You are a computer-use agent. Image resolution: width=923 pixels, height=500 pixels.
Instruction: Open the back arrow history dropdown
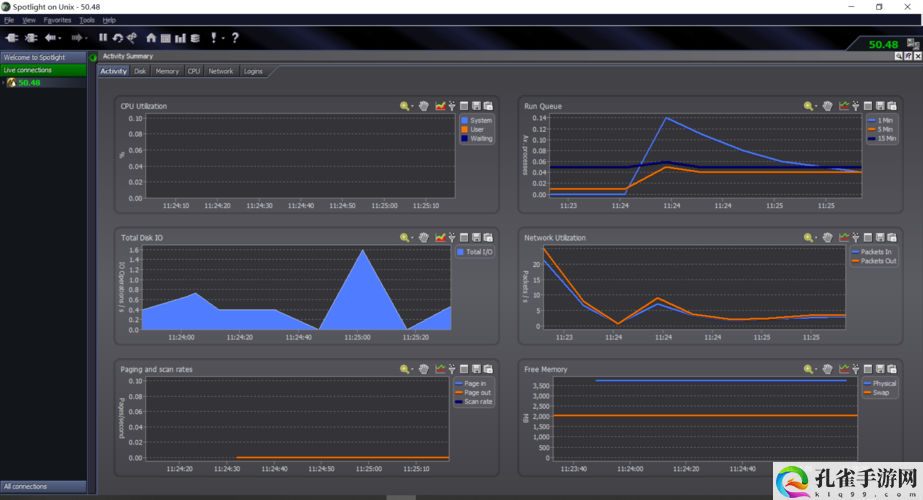(59, 38)
